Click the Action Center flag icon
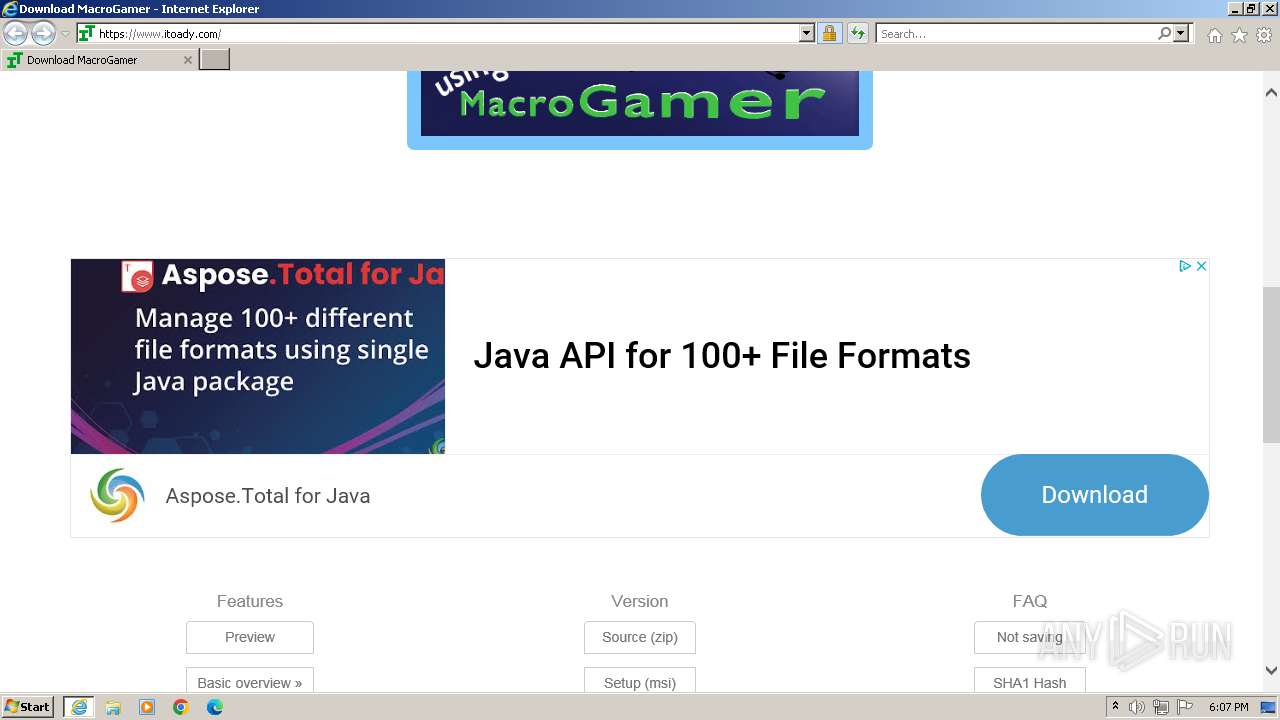This screenshot has height=720, width=1280. (x=1184, y=707)
